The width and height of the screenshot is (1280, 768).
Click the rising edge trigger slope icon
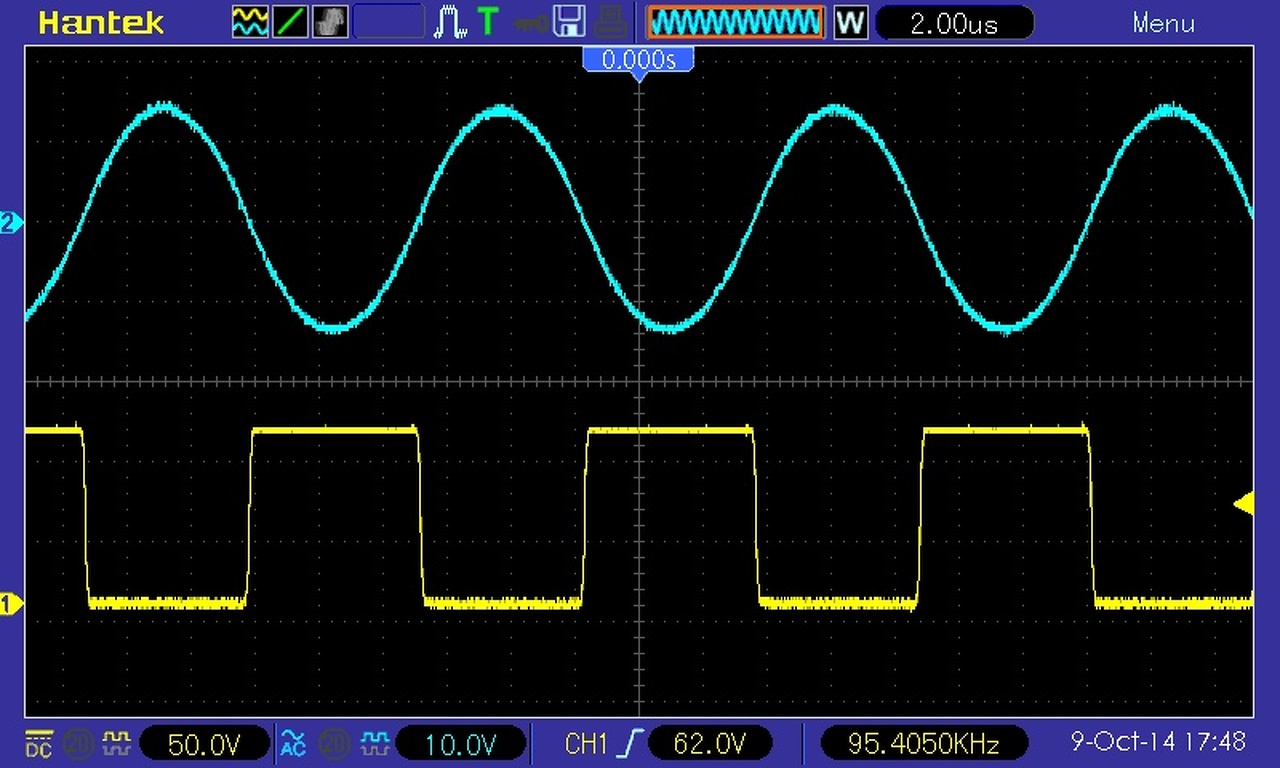pos(630,743)
